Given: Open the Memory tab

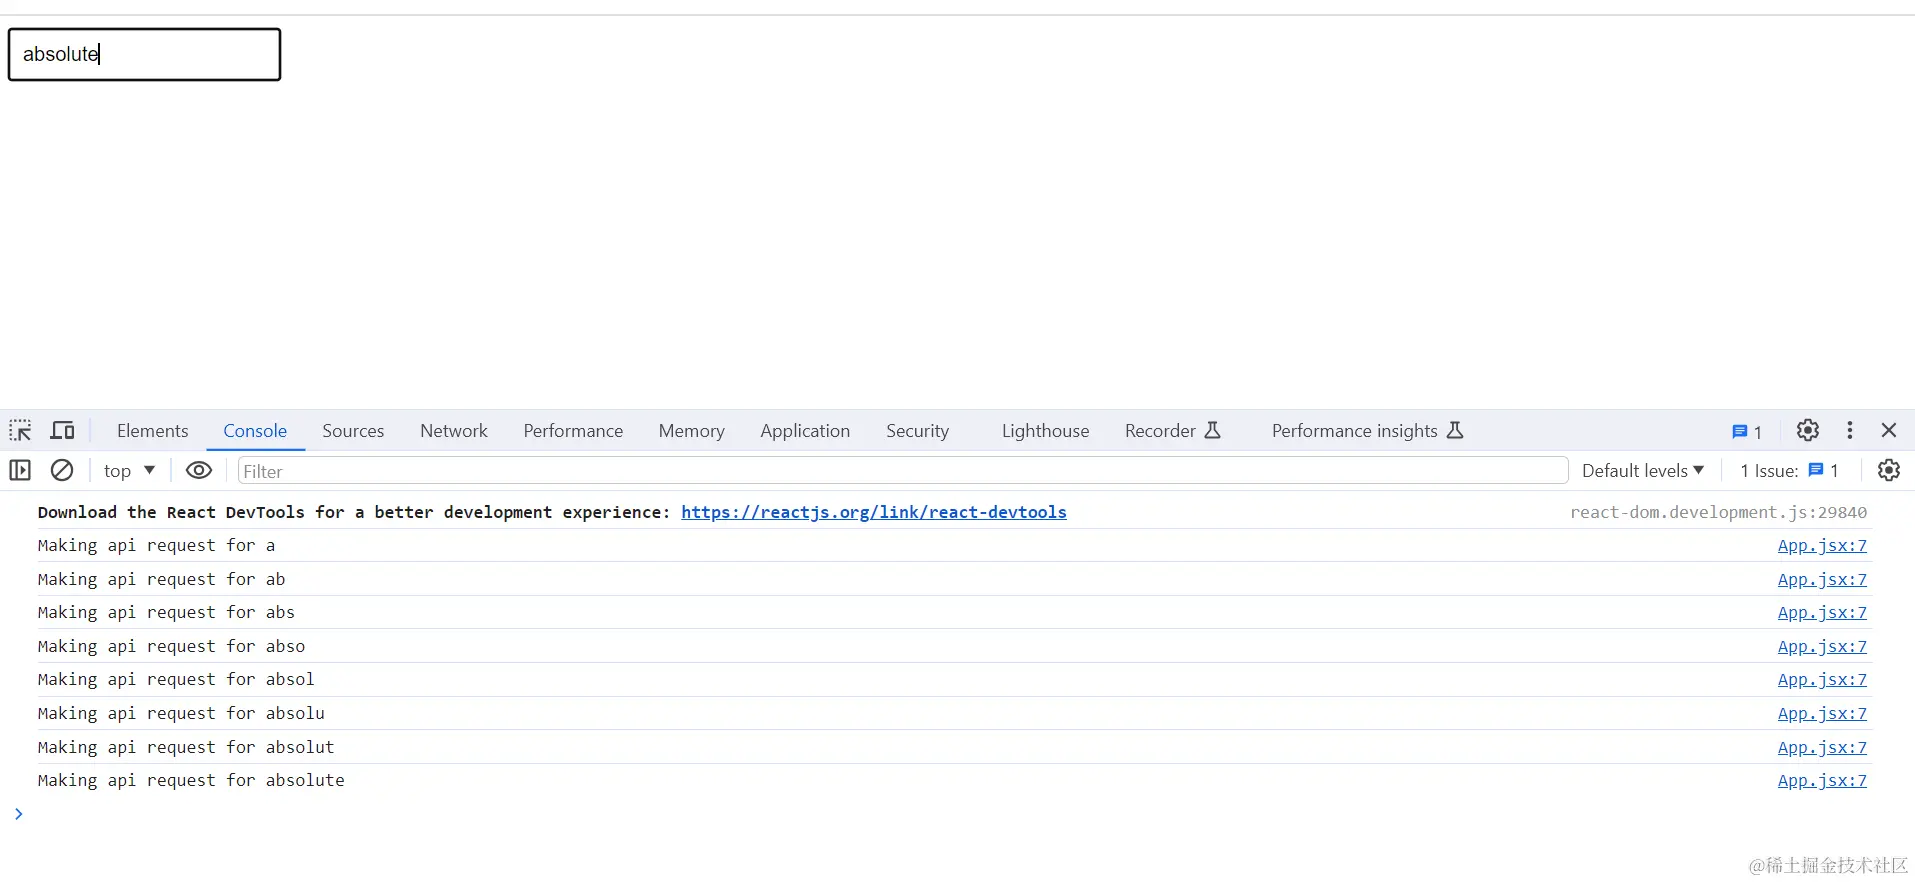Looking at the screenshot, I should point(691,431).
